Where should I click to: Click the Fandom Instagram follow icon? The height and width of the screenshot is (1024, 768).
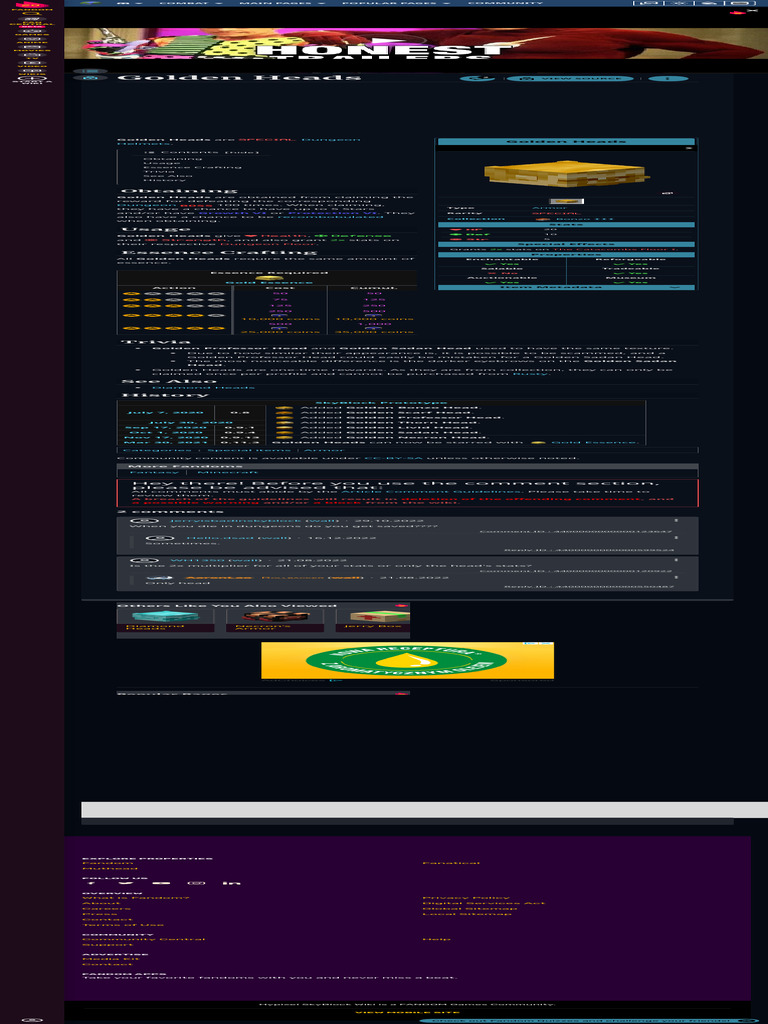click(198, 883)
